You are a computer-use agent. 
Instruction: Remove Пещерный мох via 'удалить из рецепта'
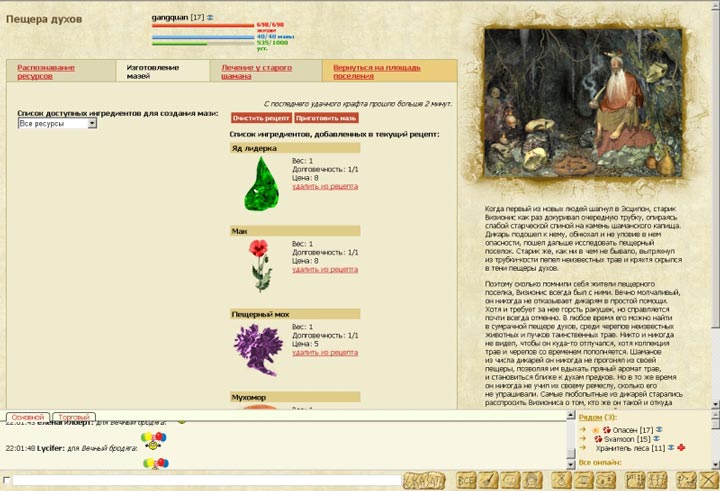pos(325,353)
